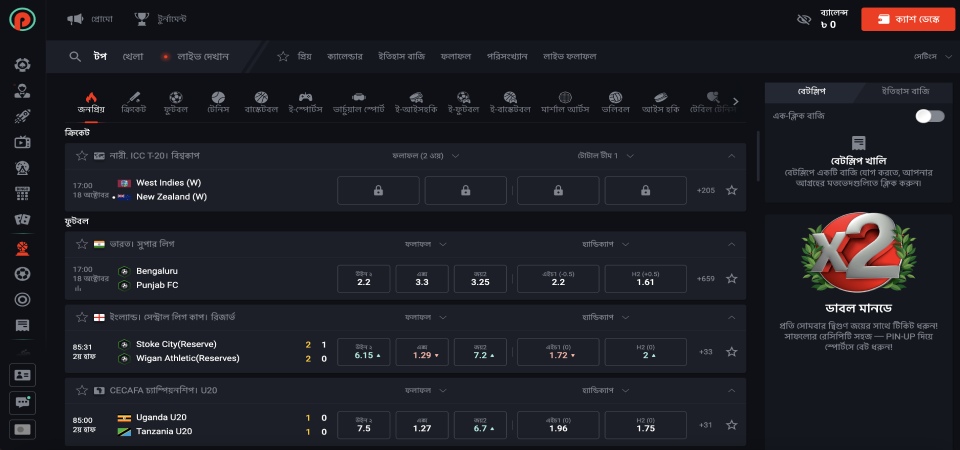
Task: Switch to bet history tab in betslip
Action: coord(905,91)
